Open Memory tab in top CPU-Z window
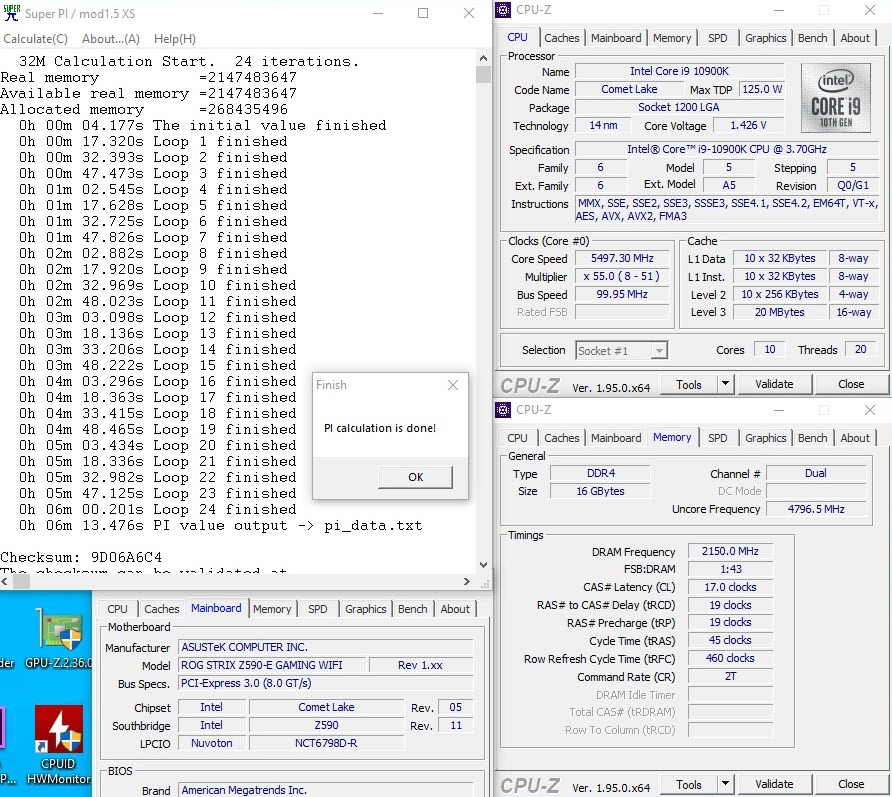The image size is (892, 797). coord(672,38)
